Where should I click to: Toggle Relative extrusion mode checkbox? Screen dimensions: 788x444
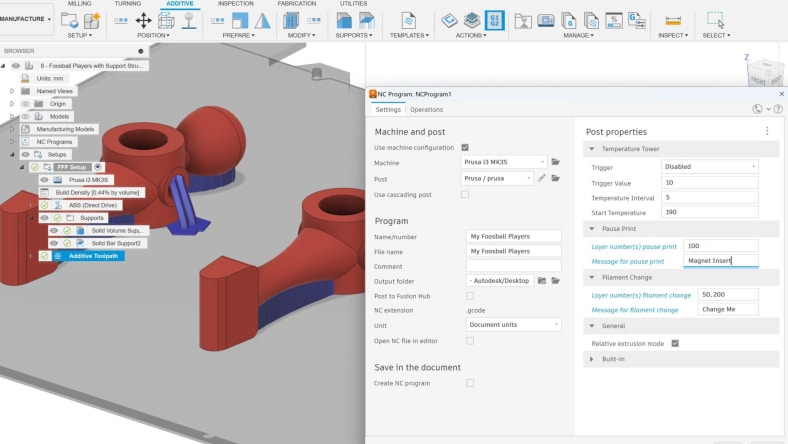click(x=675, y=343)
